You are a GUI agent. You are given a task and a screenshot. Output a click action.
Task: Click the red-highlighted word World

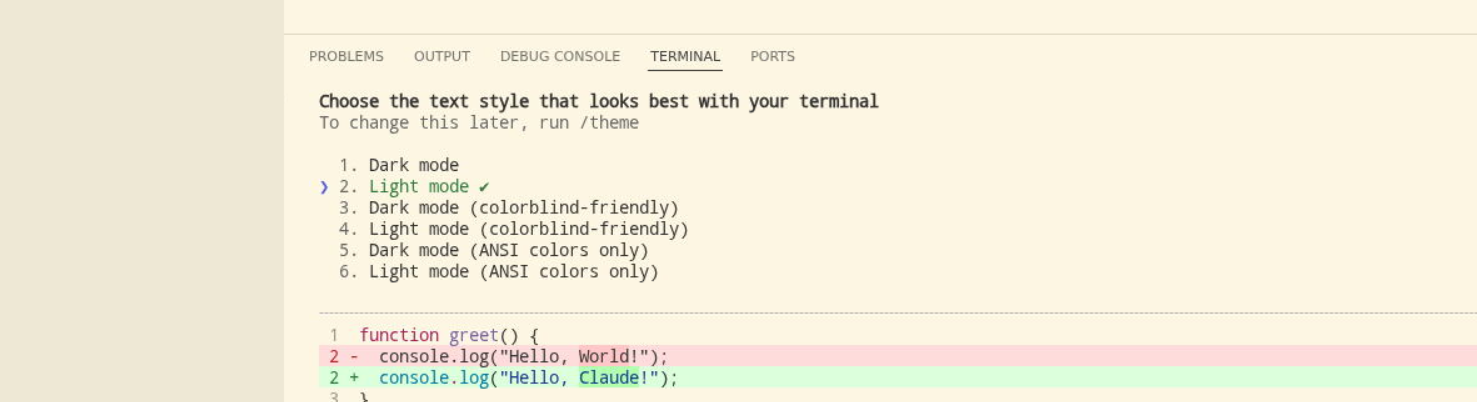(603, 356)
